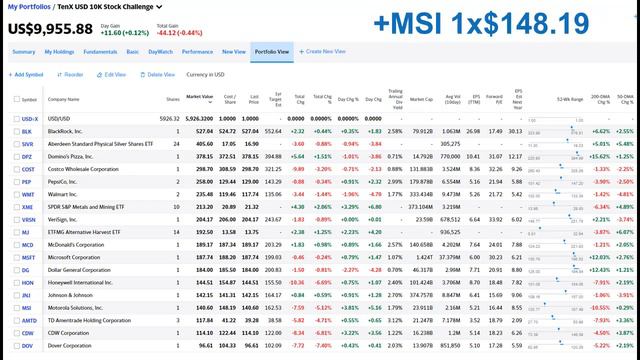Open the MSFT ticker link
This screenshot has height=360, width=640.
click(28, 258)
